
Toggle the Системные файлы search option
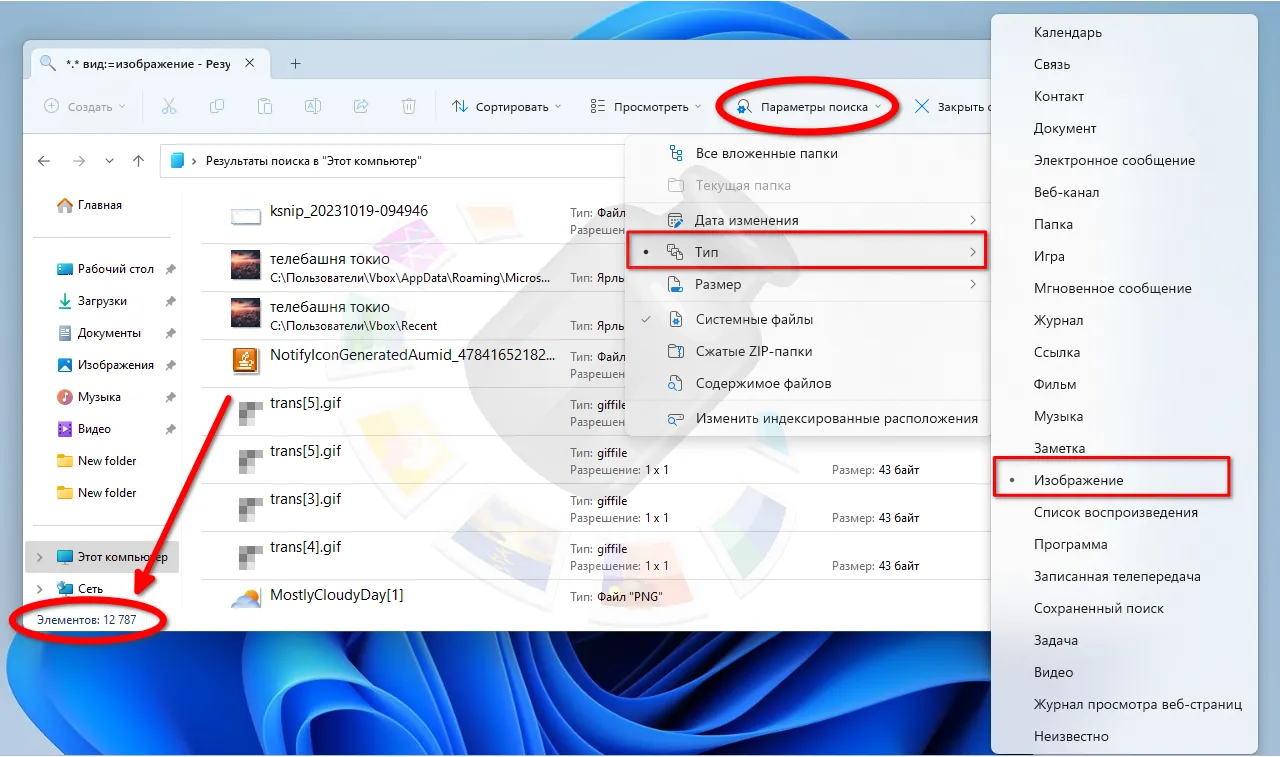[754, 320]
